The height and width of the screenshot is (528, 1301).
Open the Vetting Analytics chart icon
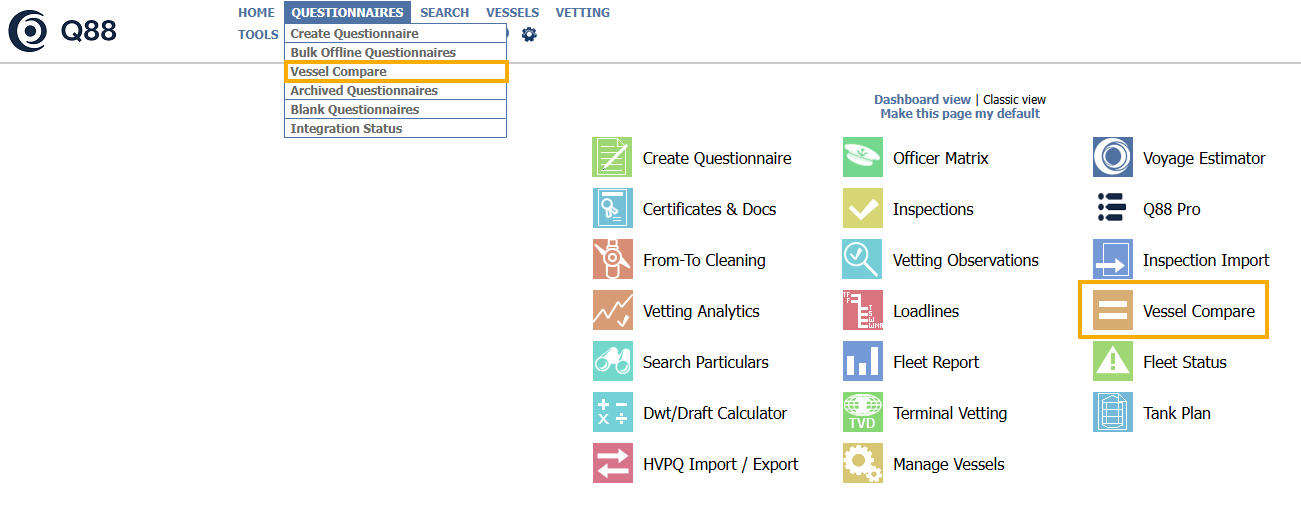(x=612, y=311)
